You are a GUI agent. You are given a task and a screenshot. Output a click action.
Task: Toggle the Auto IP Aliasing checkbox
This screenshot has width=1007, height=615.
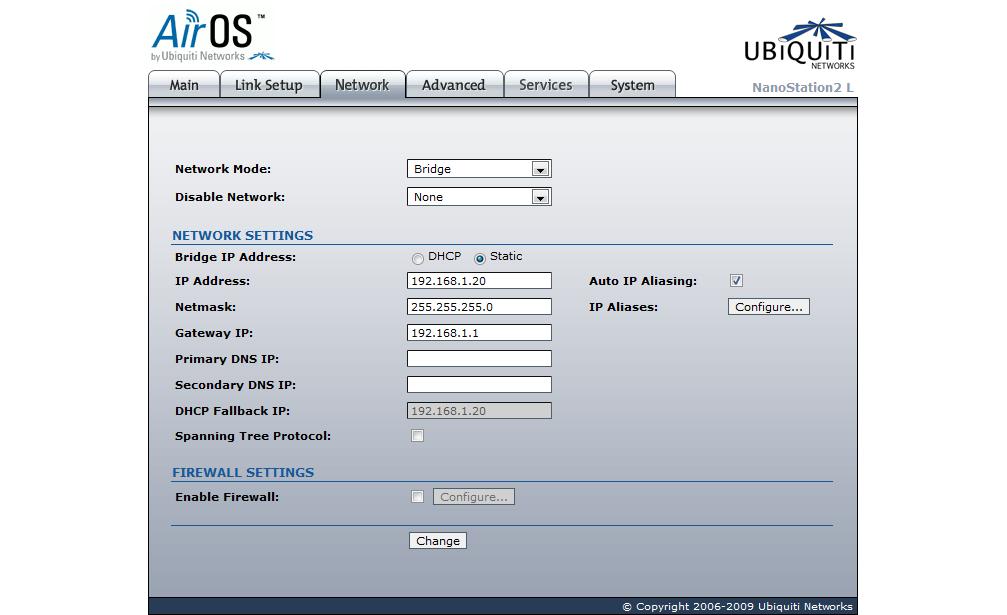pyautogui.click(x=736, y=281)
